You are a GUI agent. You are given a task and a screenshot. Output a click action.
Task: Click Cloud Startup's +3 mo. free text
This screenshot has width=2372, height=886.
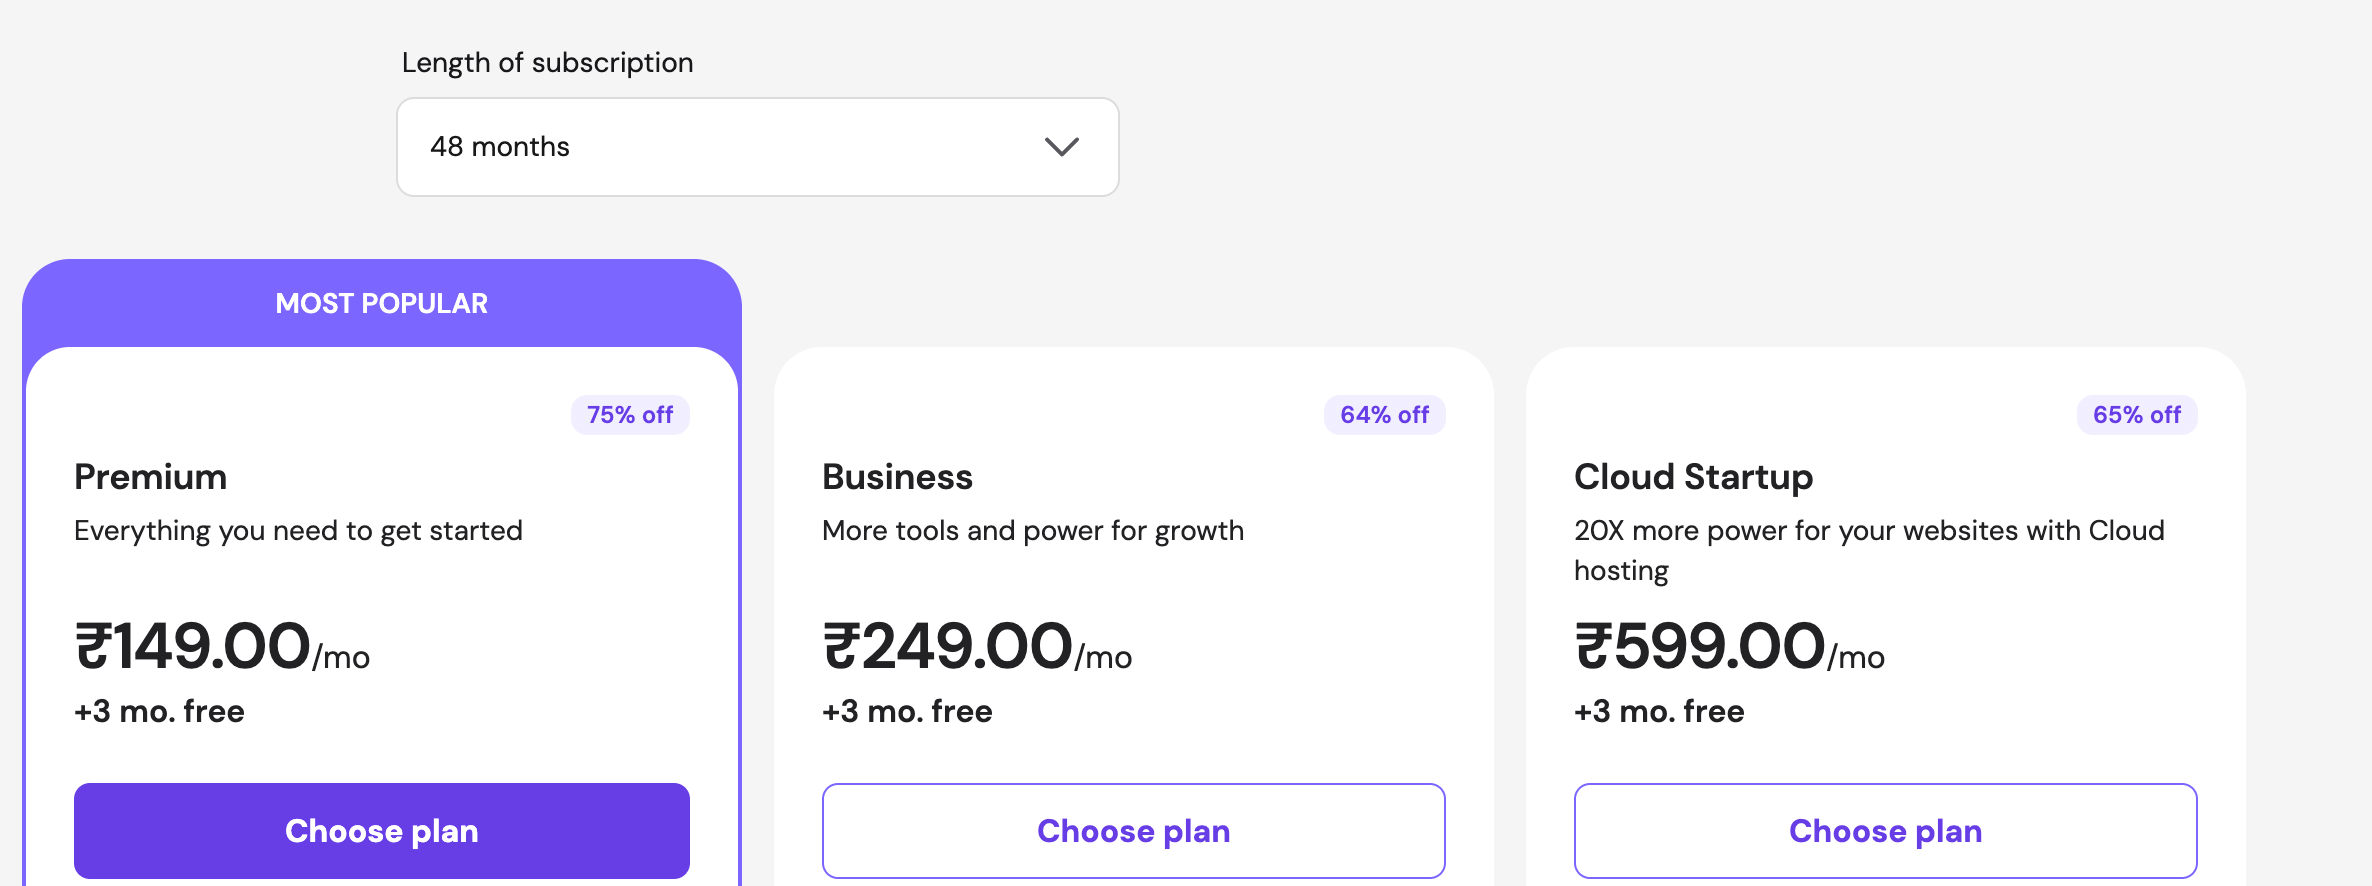click(x=1659, y=711)
